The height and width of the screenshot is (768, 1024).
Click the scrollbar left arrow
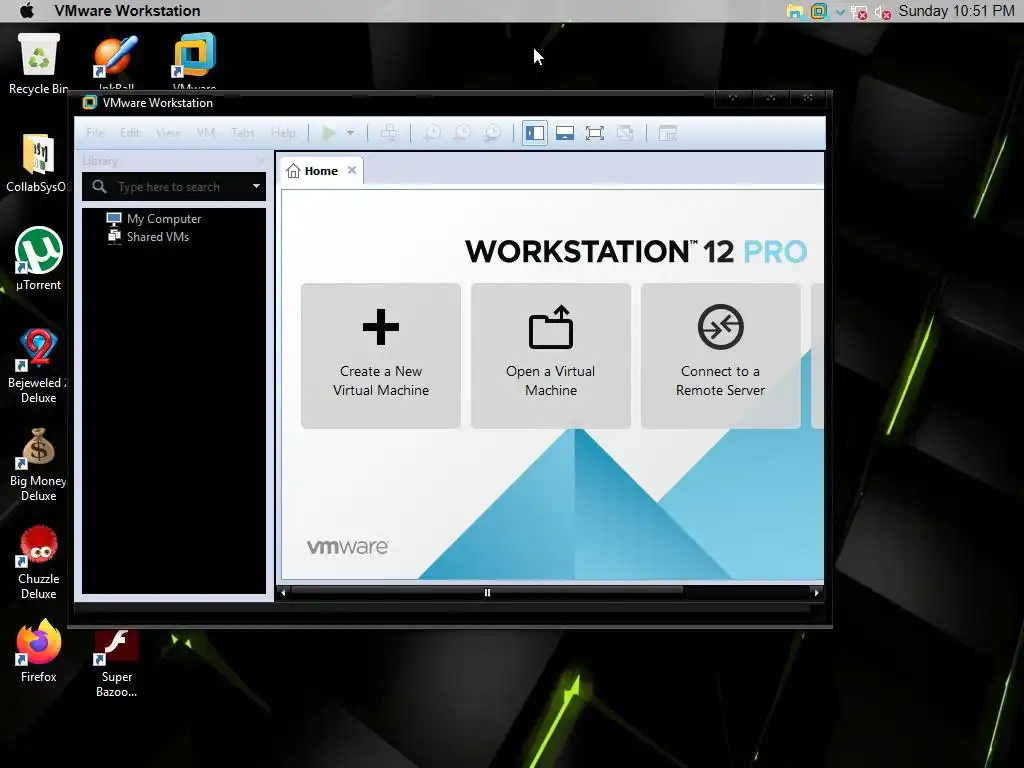[x=283, y=592]
